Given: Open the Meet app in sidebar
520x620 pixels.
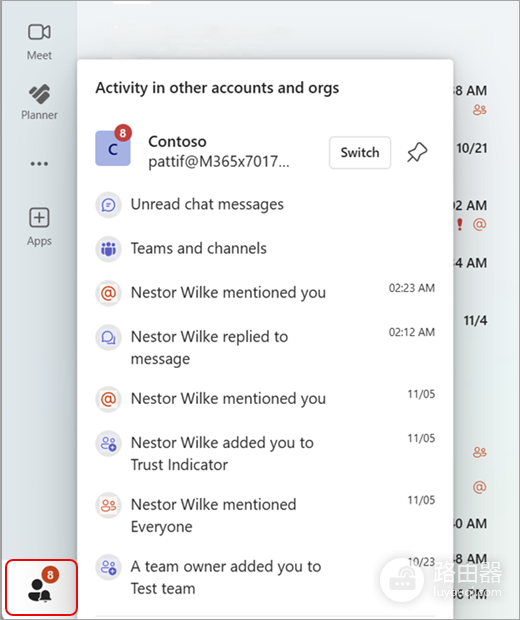Looking at the screenshot, I should (39, 42).
